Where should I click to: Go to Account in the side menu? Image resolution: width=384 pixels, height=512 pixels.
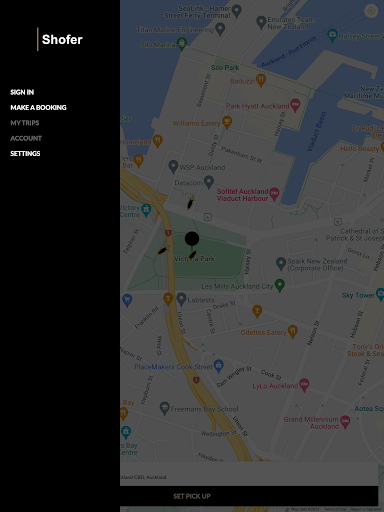pyautogui.click(x=26, y=138)
